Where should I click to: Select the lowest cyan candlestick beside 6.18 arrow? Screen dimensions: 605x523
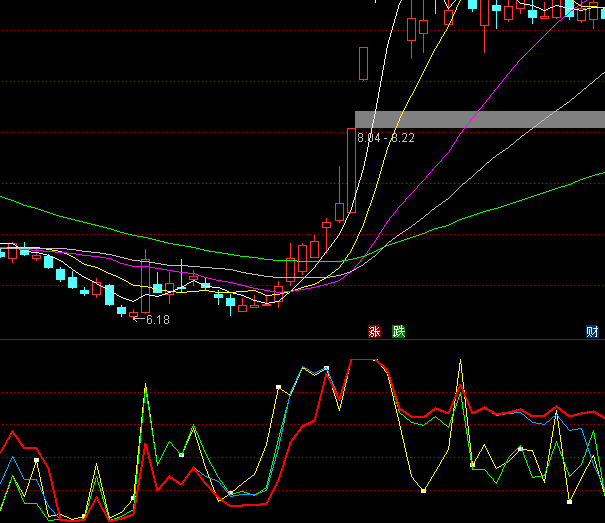(x=122, y=310)
